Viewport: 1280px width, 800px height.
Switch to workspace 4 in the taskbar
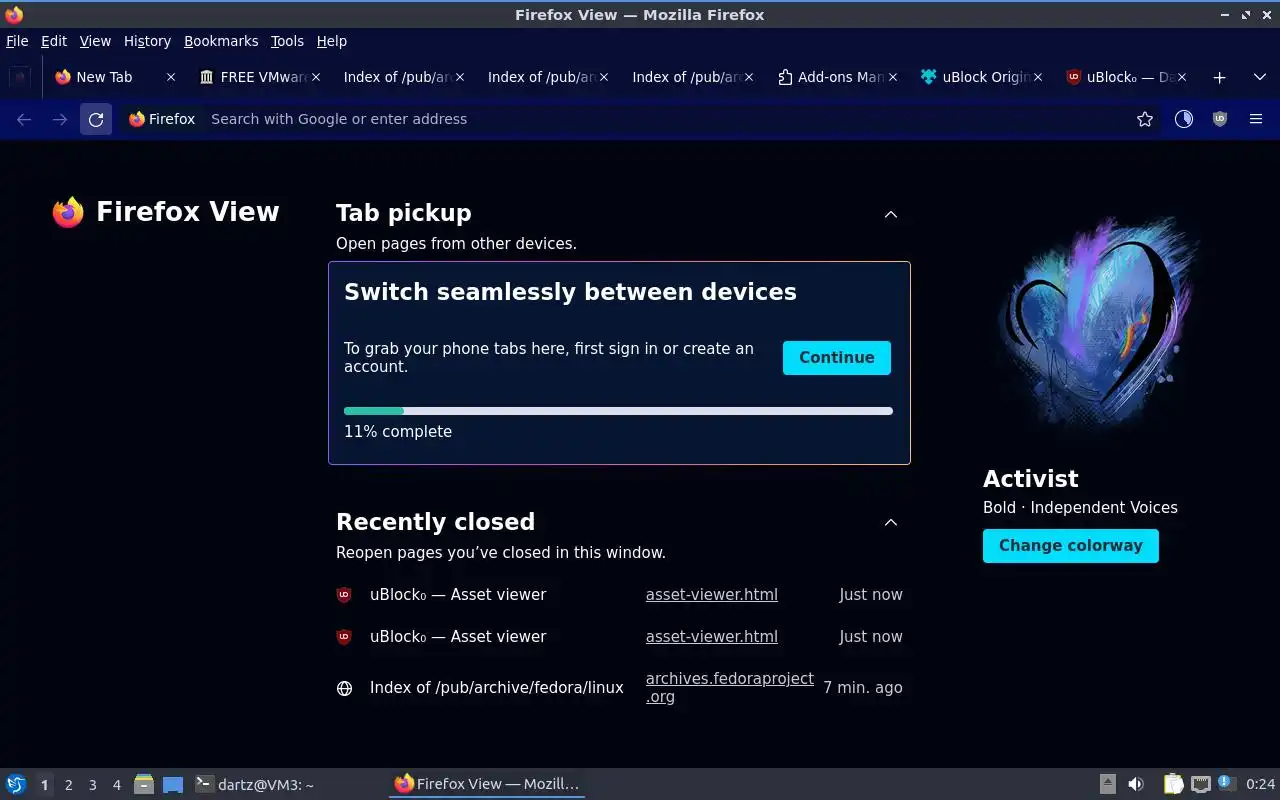coord(116,785)
